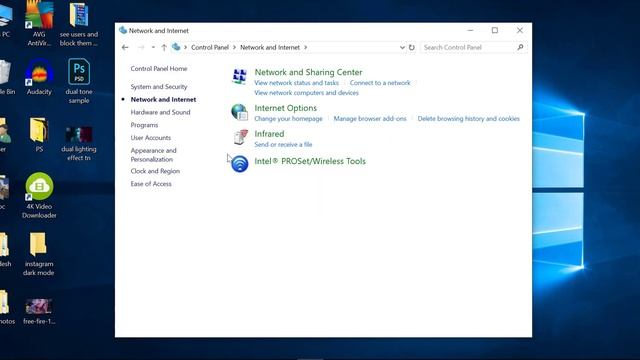Refresh the Control Panel view
Screen dimensions: 640x360
coord(412,47)
